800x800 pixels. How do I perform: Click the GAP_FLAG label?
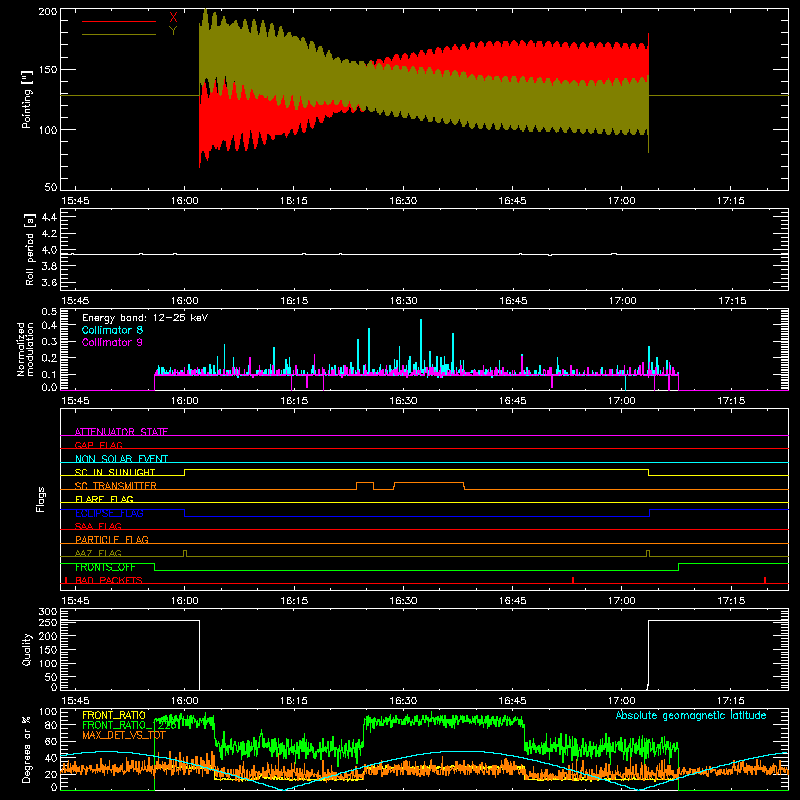98,445
